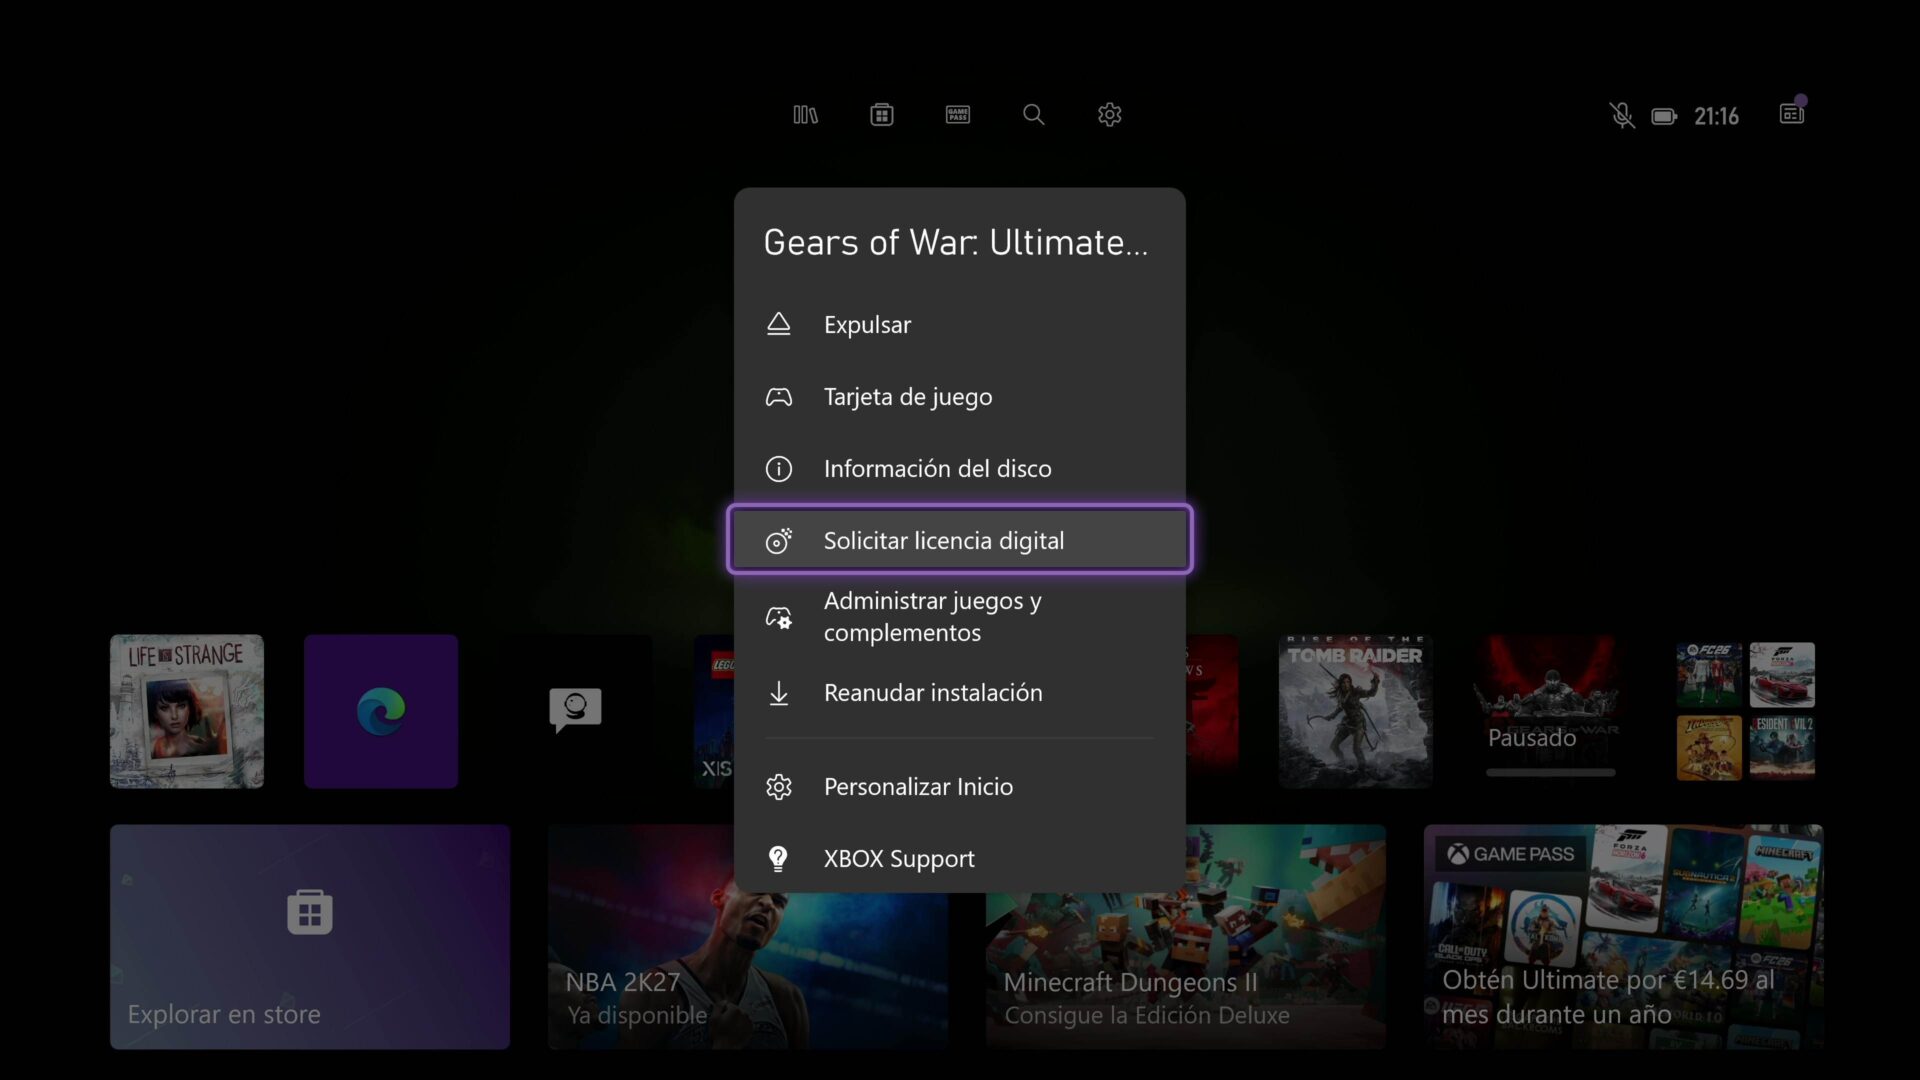Open the Indiana Jones cover in game group
The height and width of the screenshot is (1080, 1920).
[1709, 748]
